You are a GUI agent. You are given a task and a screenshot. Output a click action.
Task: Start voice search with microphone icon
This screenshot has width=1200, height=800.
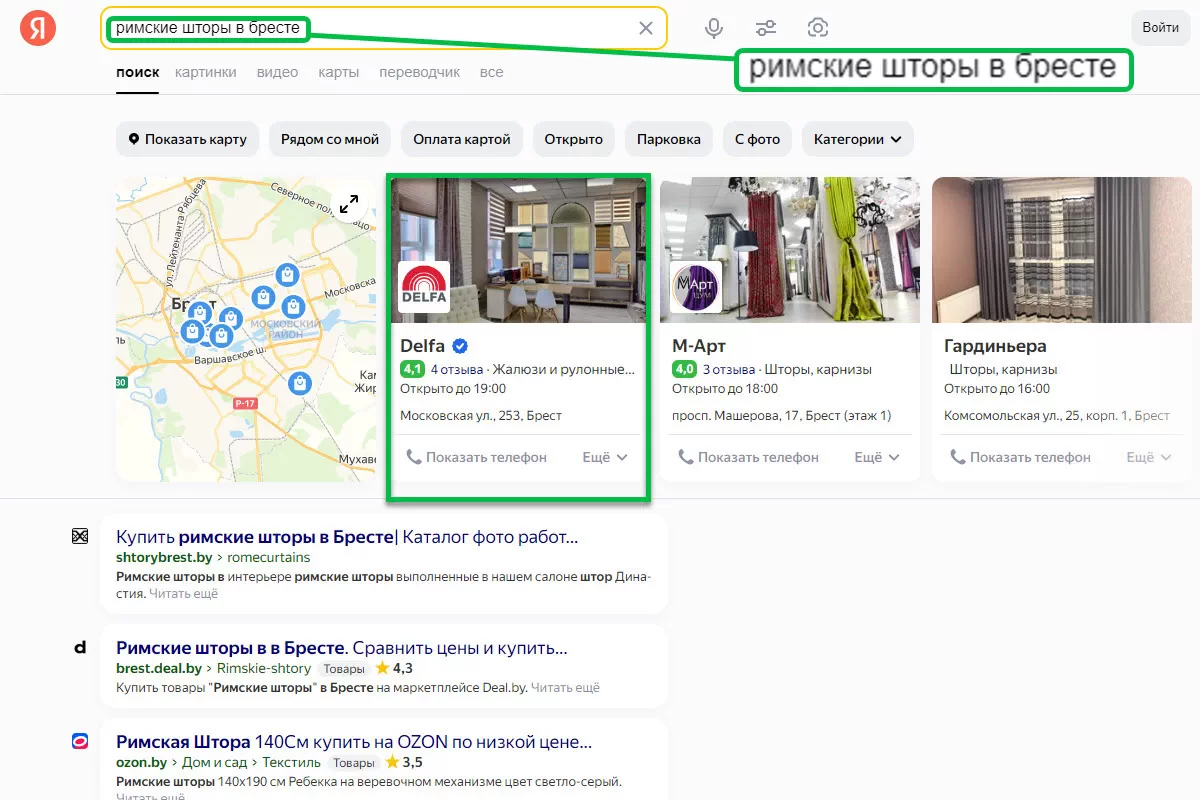714,28
